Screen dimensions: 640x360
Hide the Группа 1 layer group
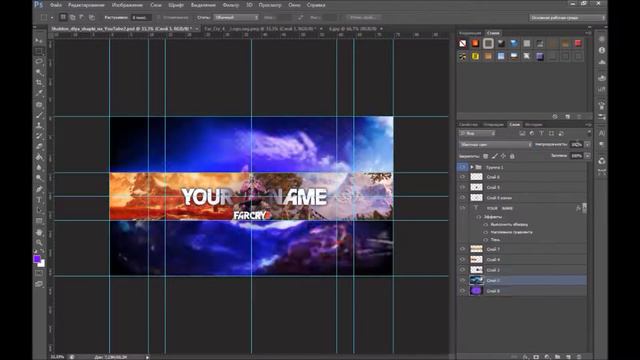462,167
